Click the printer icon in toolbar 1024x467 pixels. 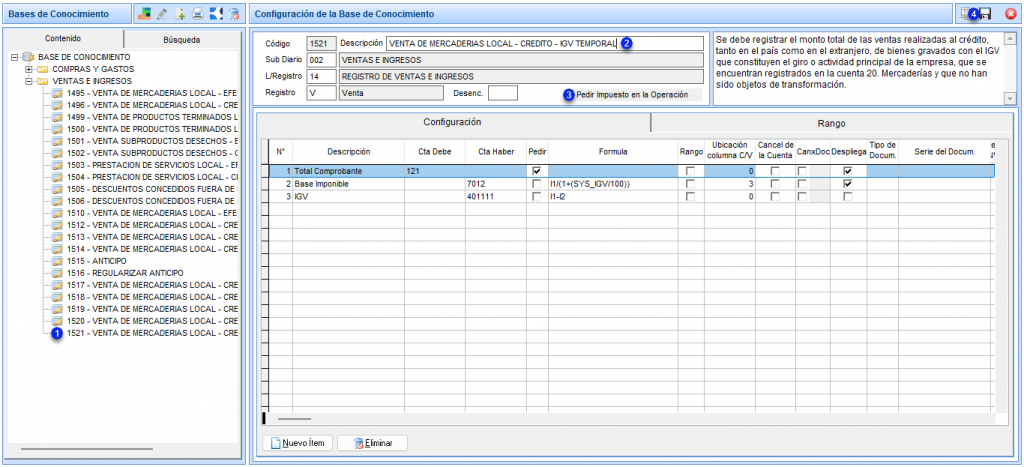click(x=199, y=13)
